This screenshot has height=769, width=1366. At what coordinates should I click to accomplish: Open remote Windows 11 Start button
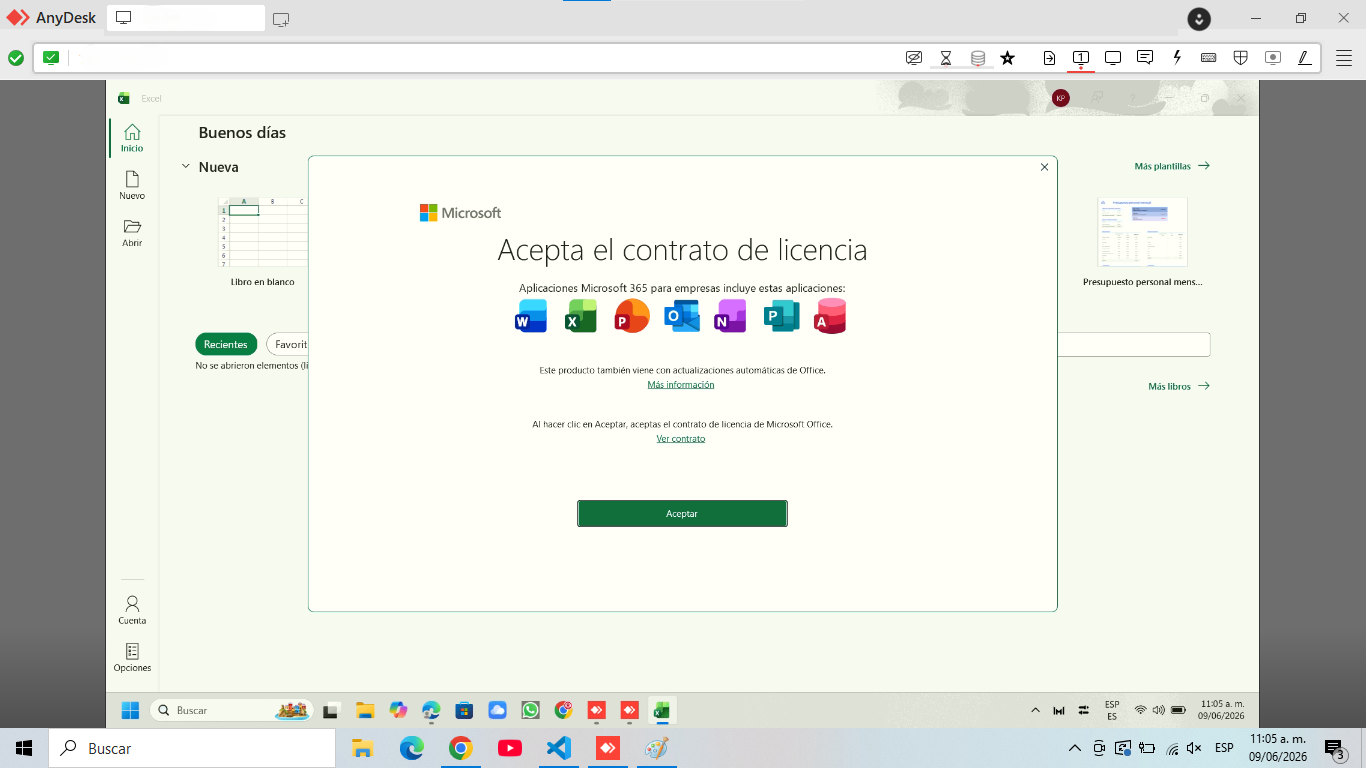pos(131,710)
